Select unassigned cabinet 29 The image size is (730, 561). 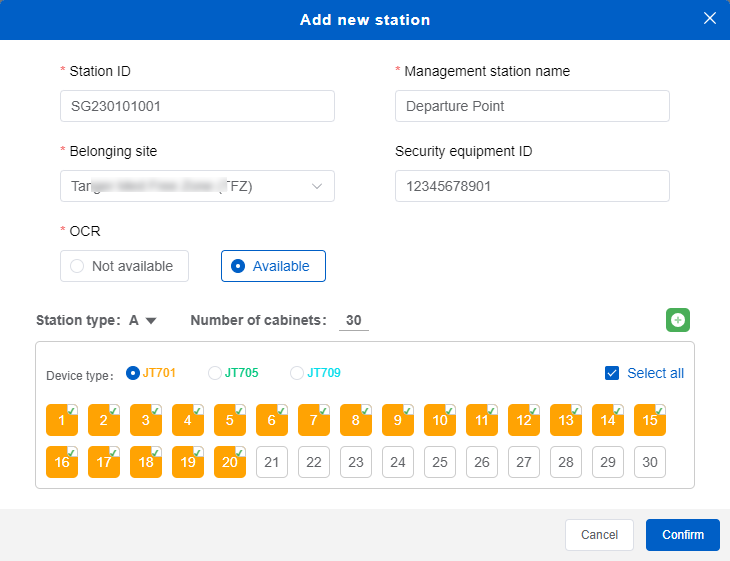pos(608,462)
